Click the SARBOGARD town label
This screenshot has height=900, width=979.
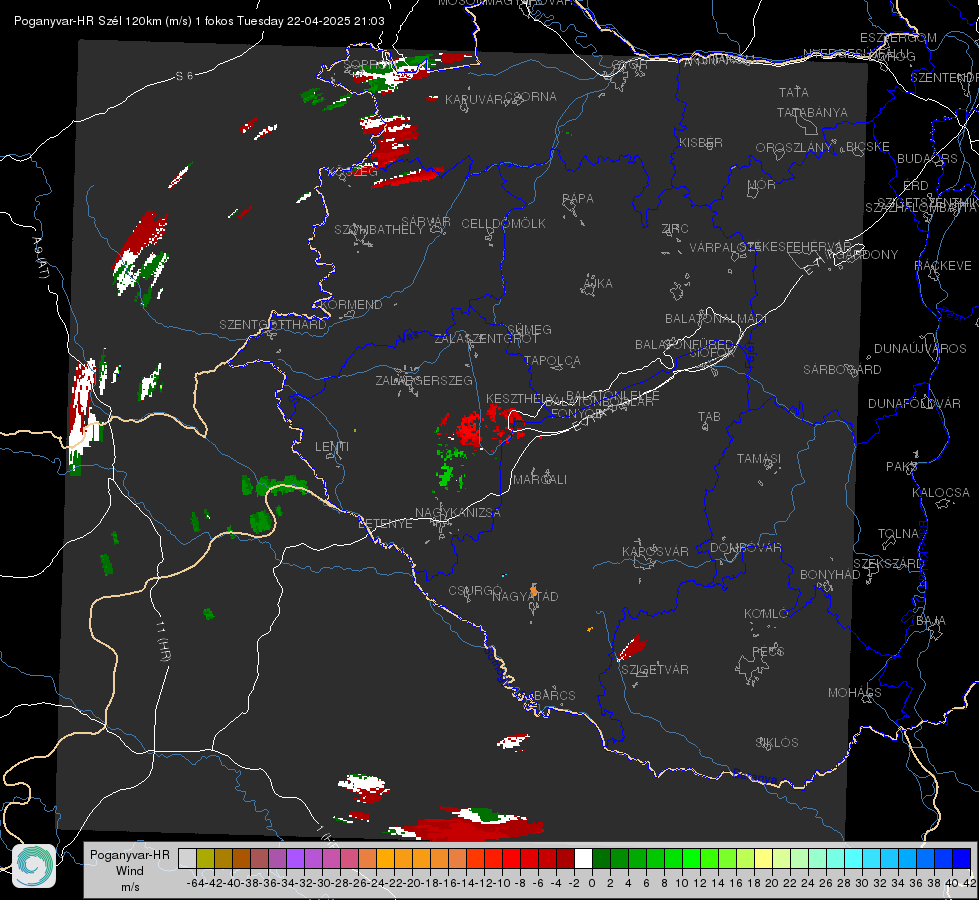(x=842, y=370)
